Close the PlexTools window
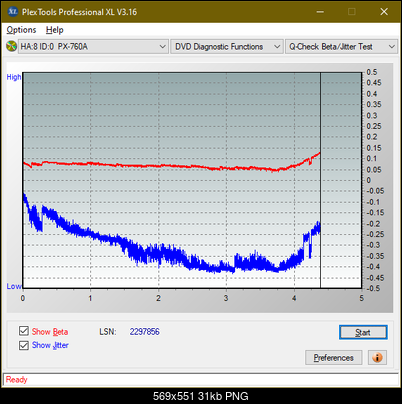402x404 pixels. [384, 12]
